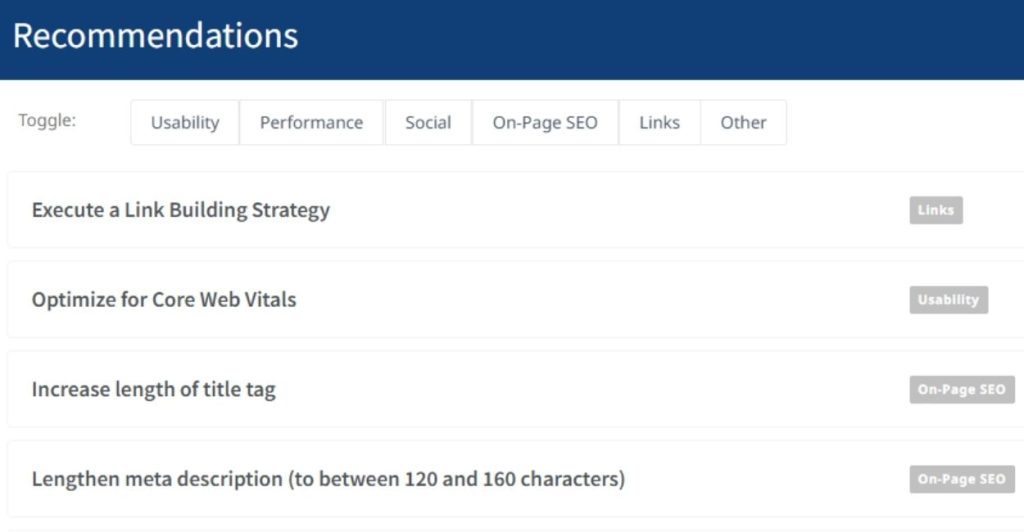Toggle the Social filter button
The height and width of the screenshot is (532, 1024).
[428, 123]
